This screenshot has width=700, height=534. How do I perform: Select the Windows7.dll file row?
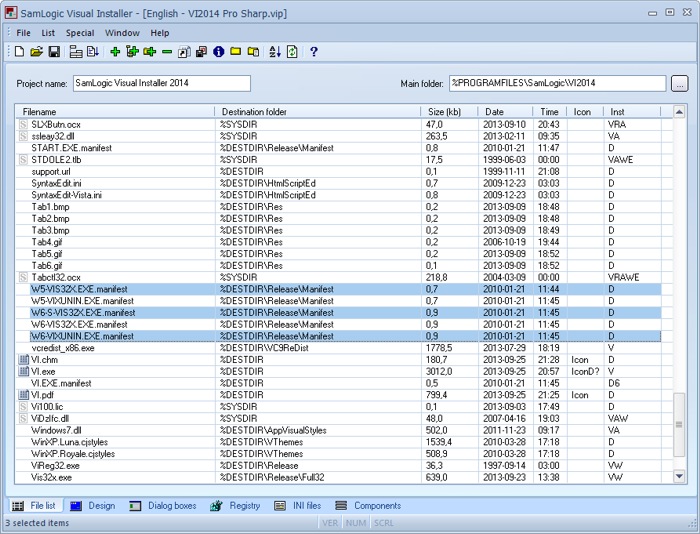coord(338,430)
